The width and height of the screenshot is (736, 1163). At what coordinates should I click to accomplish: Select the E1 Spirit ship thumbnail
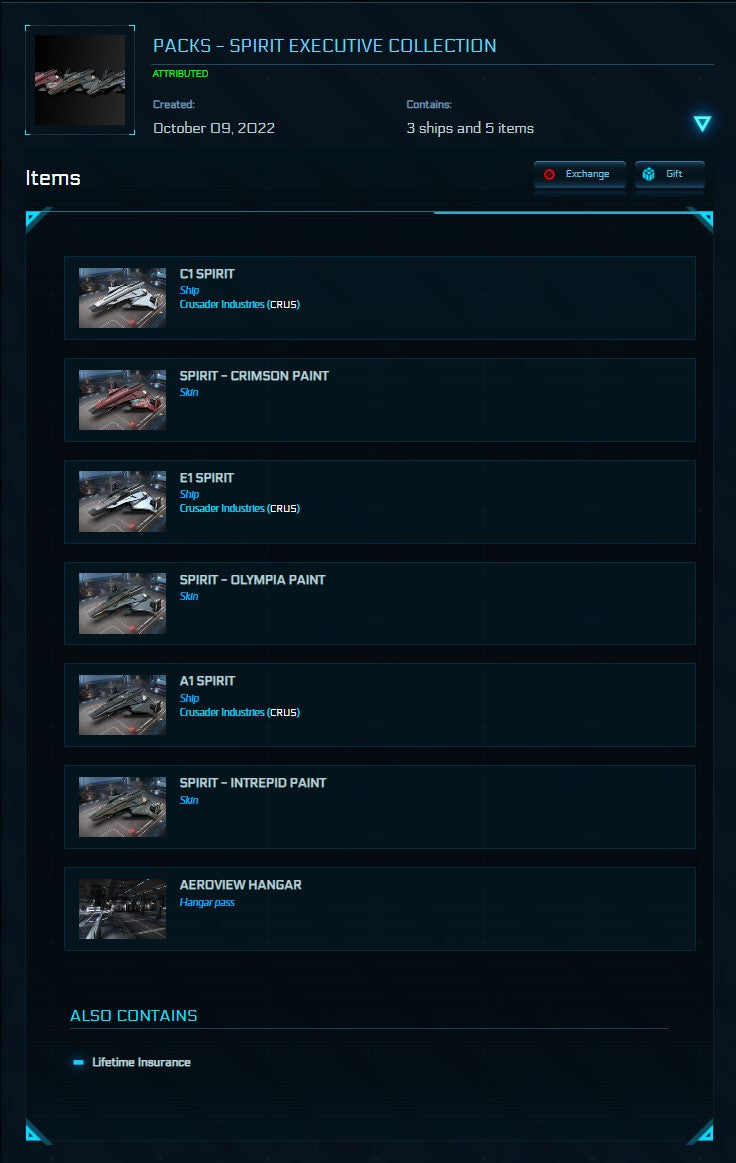click(x=122, y=501)
